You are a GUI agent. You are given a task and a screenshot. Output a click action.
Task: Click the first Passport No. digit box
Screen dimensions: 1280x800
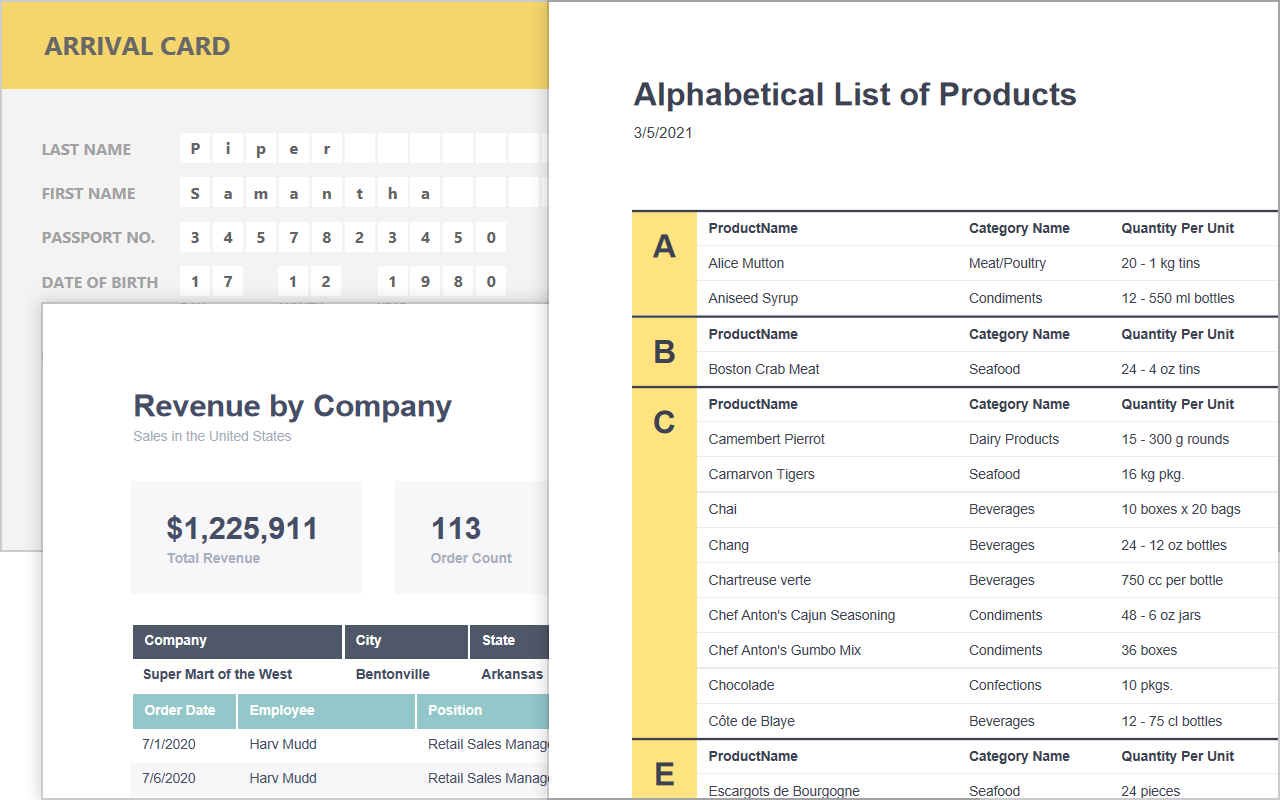[x=195, y=237]
